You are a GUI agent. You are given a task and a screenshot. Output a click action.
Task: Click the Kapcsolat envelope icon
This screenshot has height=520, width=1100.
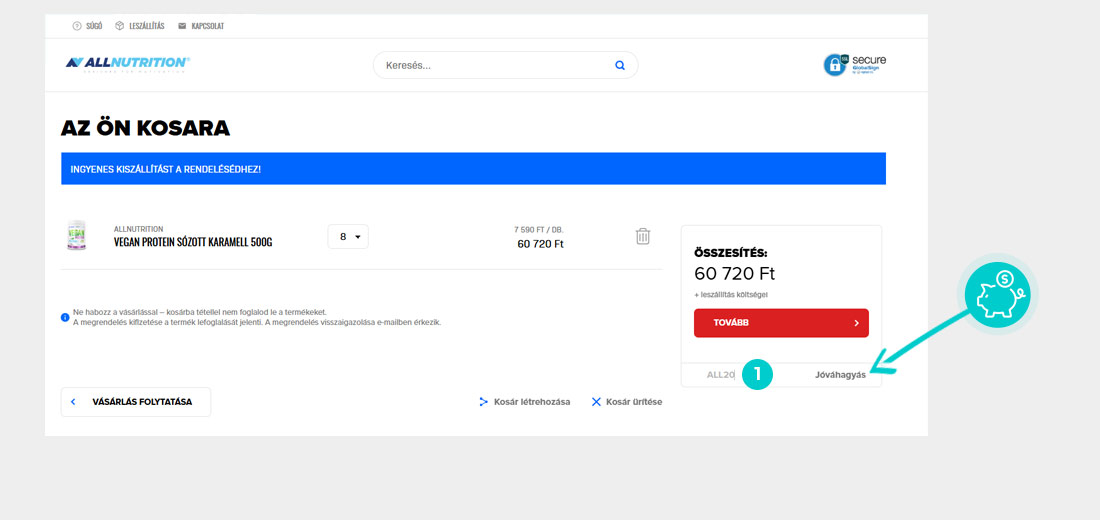(x=182, y=26)
